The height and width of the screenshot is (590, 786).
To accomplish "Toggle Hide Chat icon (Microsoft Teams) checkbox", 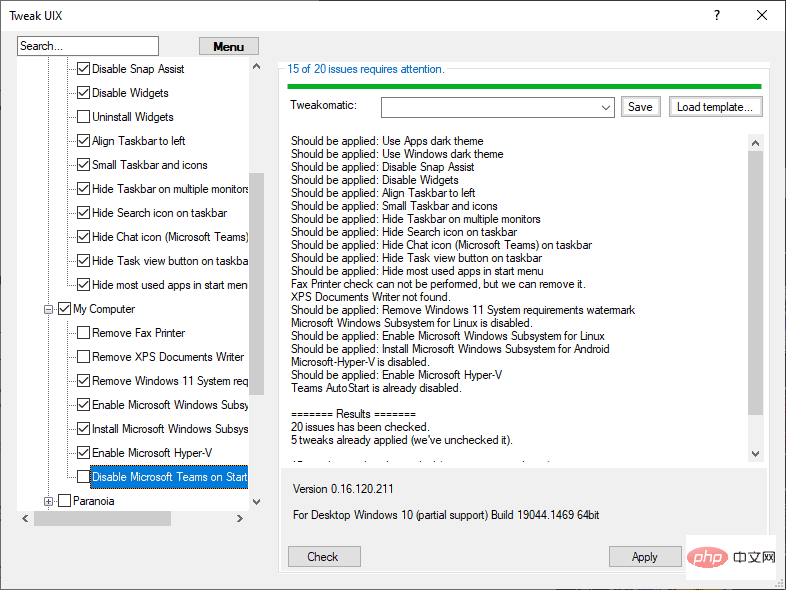I will (84, 237).
